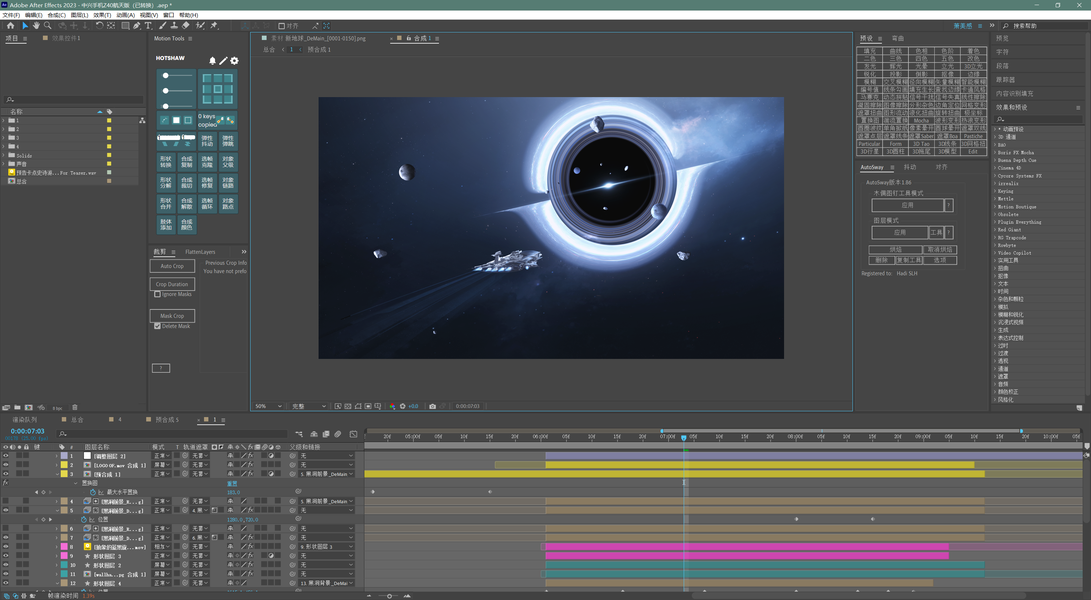Select the Type text tool
The height and width of the screenshot is (600, 1091).
148,26
